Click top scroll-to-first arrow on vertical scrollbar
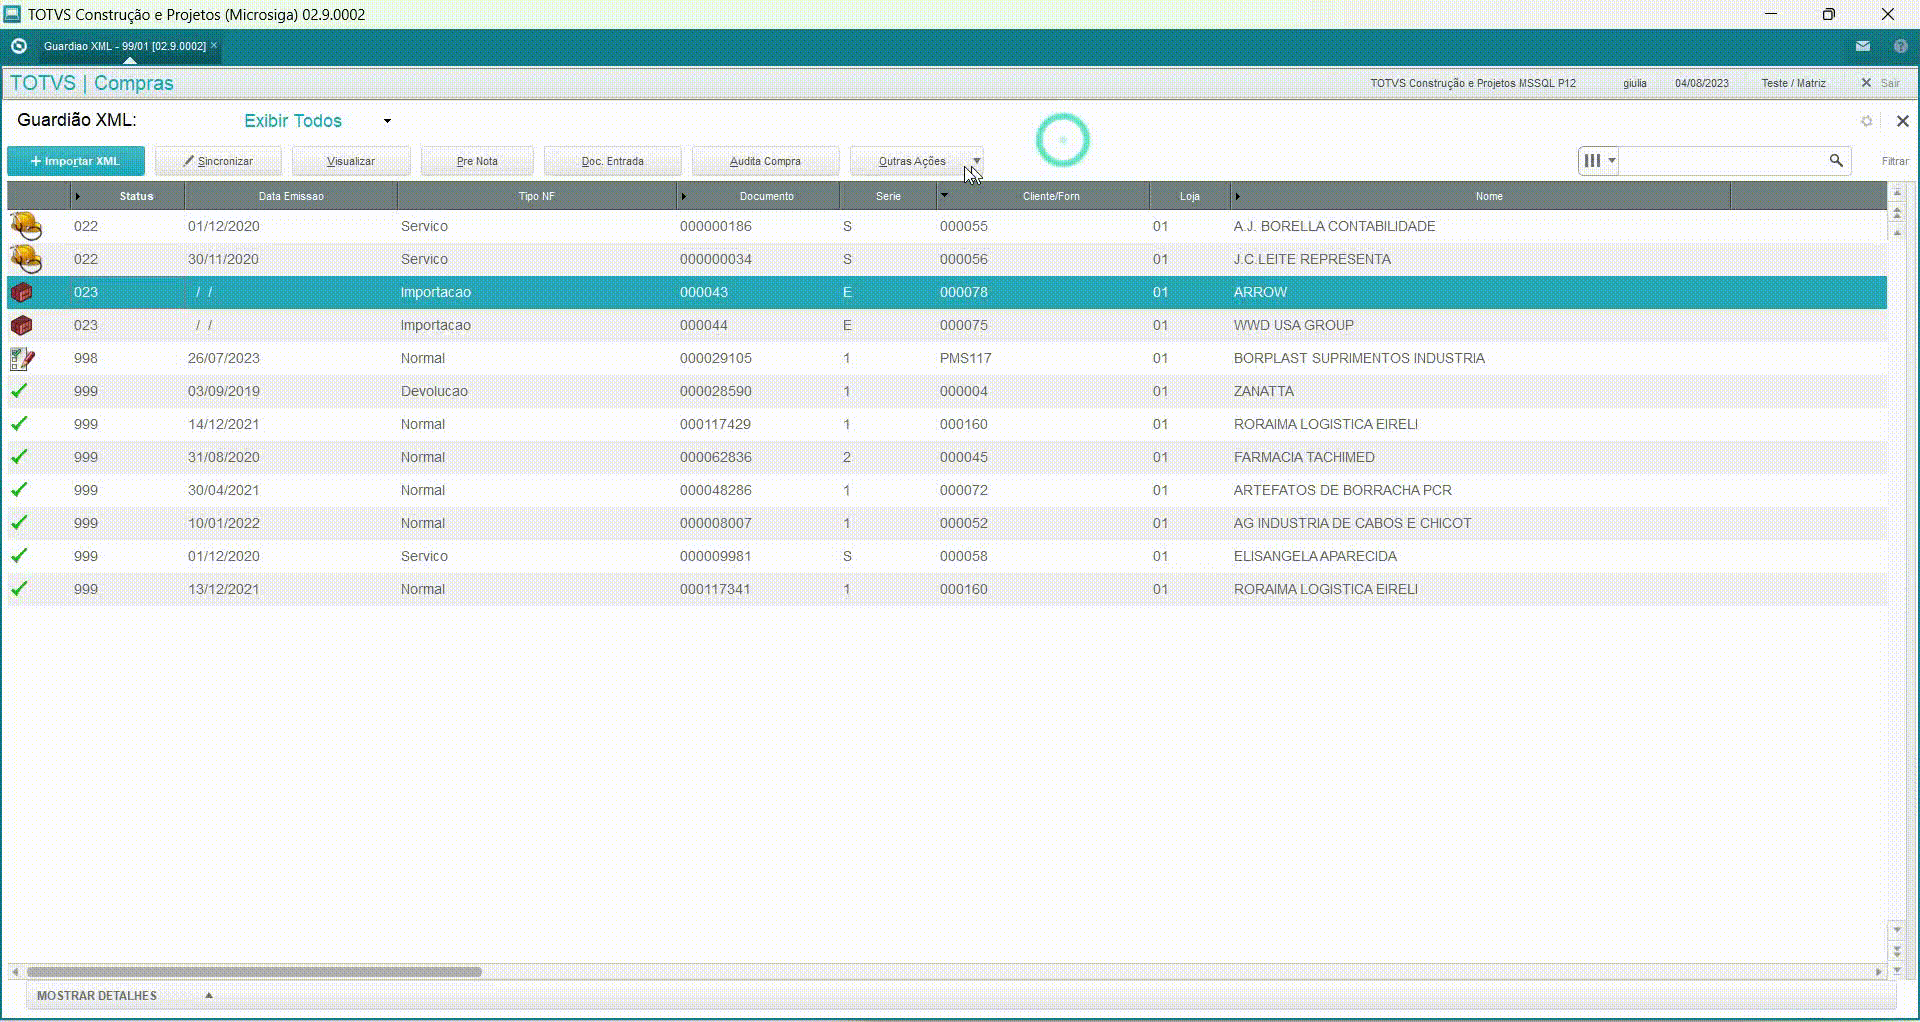 [x=1897, y=192]
